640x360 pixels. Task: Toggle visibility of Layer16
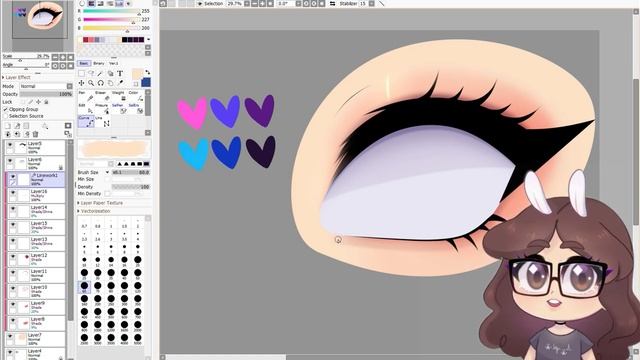[x=13, y=193]
